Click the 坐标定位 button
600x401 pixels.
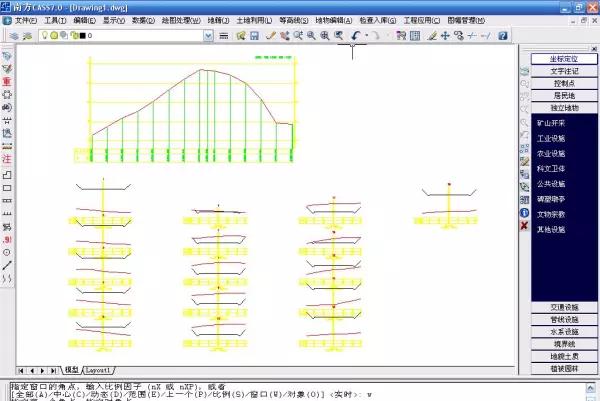(x=564, y=59)
